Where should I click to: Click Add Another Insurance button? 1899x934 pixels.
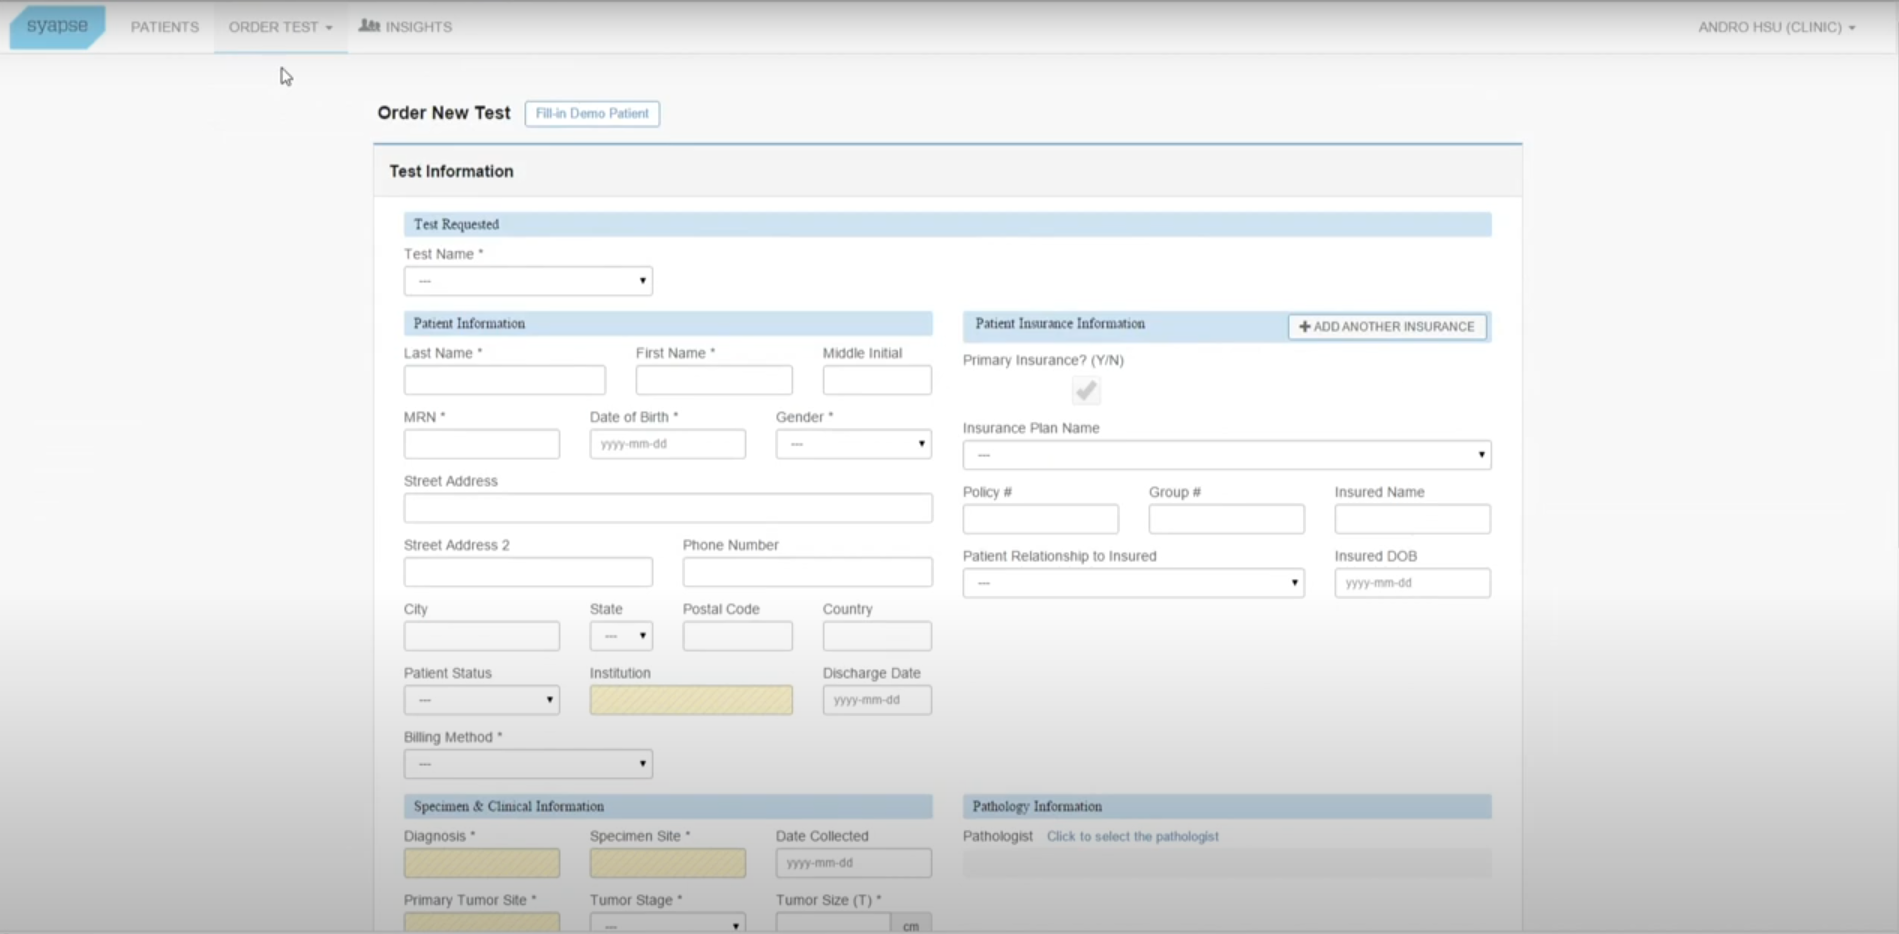pos(1386,327)
